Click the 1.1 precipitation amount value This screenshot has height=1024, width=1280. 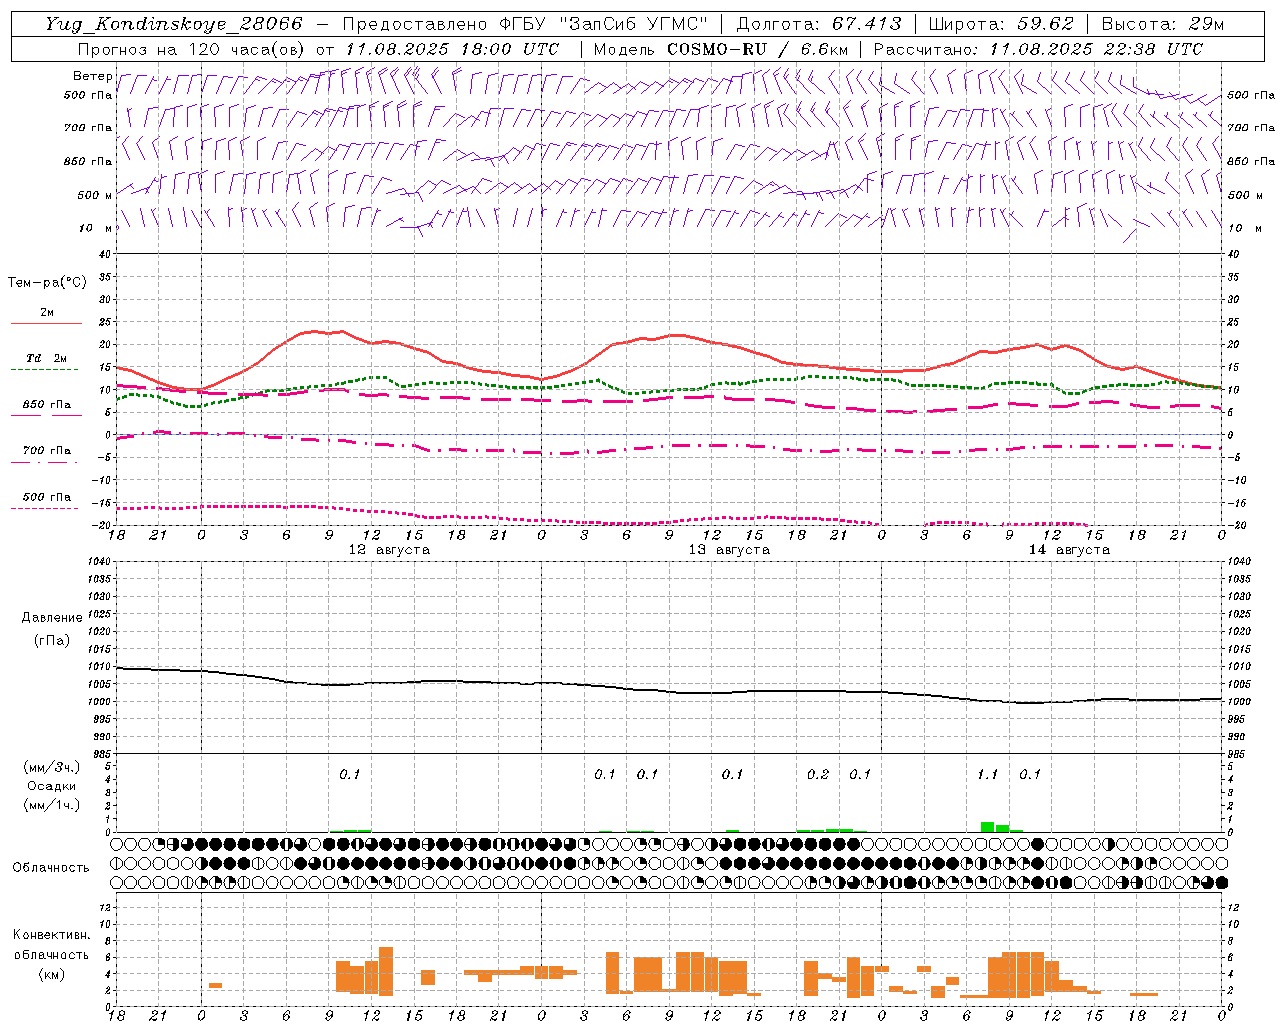click(987, 774)
